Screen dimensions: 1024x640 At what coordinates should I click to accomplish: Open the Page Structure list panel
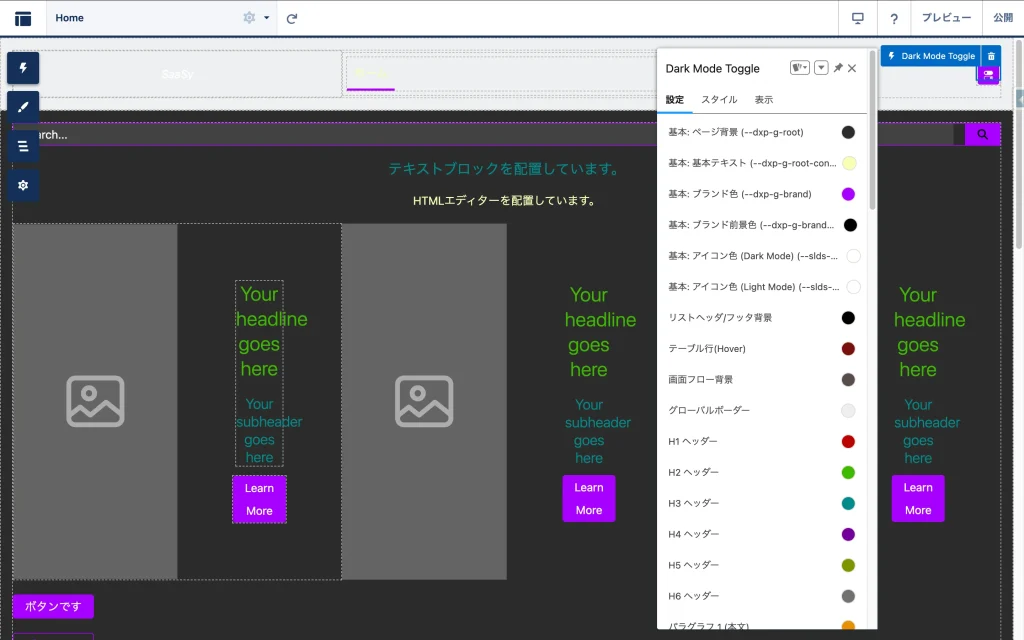(x=23, y=146)
